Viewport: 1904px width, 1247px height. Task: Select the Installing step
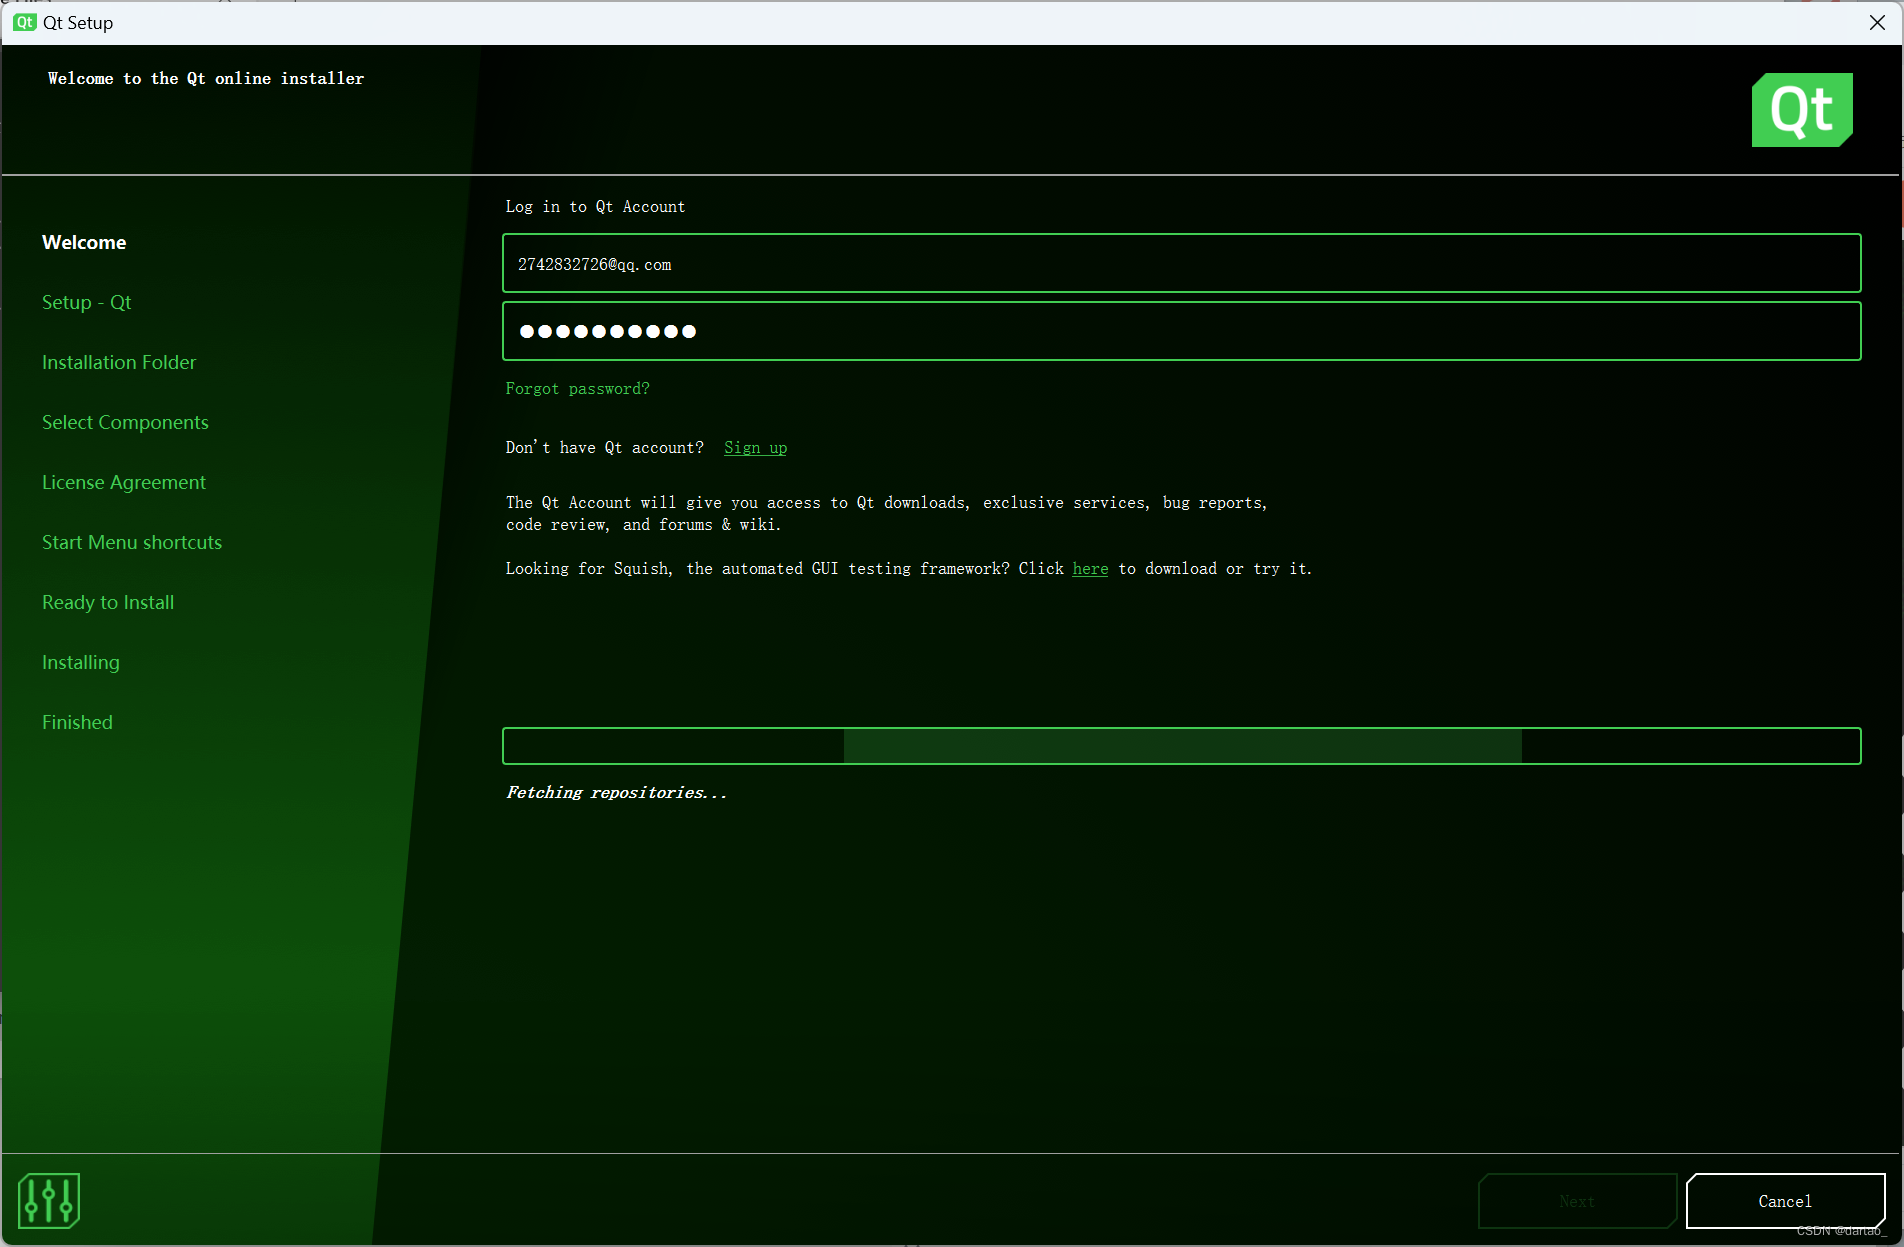coord(81,662)
